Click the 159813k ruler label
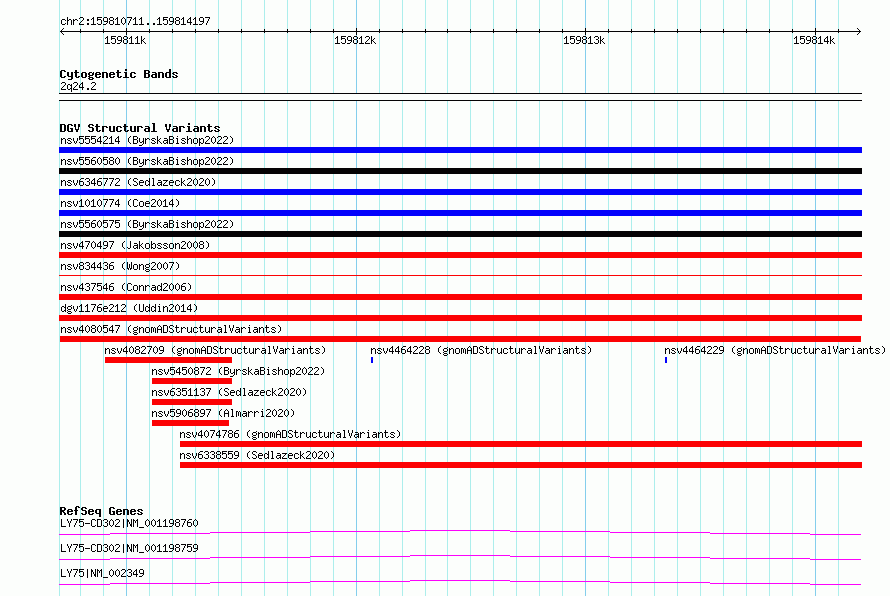 (584, 40)
